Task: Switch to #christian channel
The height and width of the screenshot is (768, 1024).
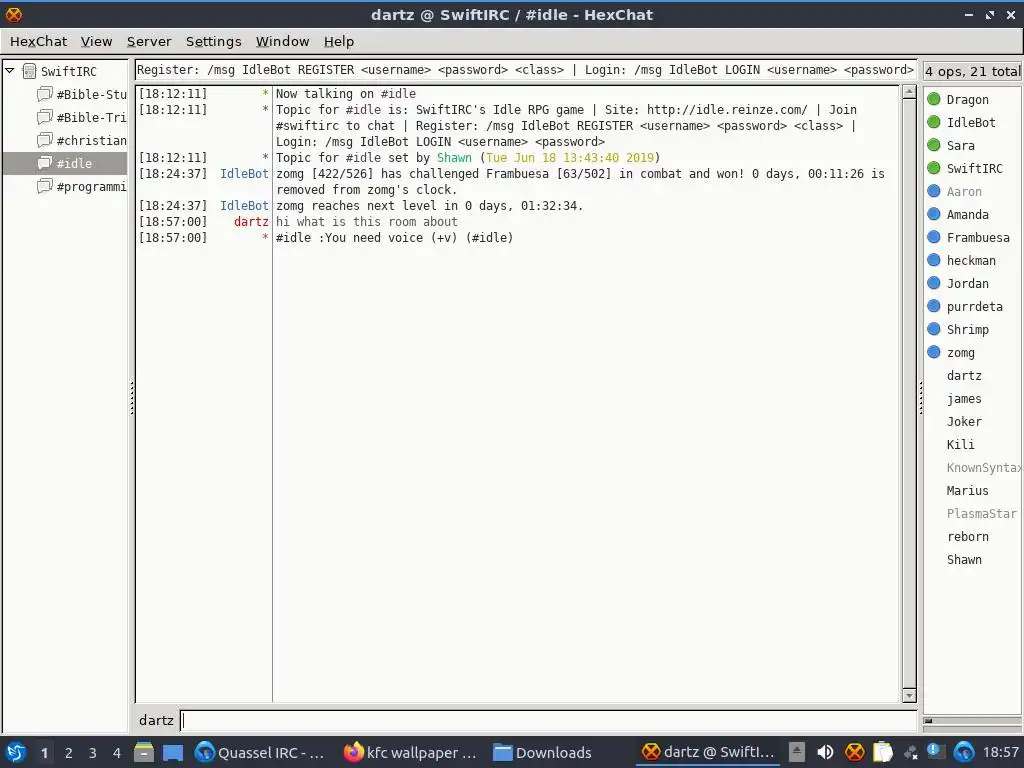Action: [91, 140]
